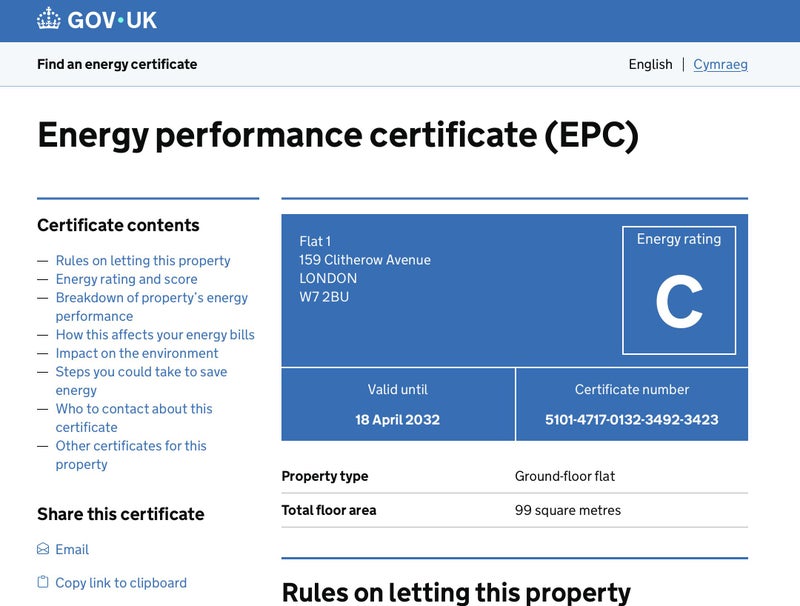
Task: Open the Find an energy certificate link
Action: (117, 64)
